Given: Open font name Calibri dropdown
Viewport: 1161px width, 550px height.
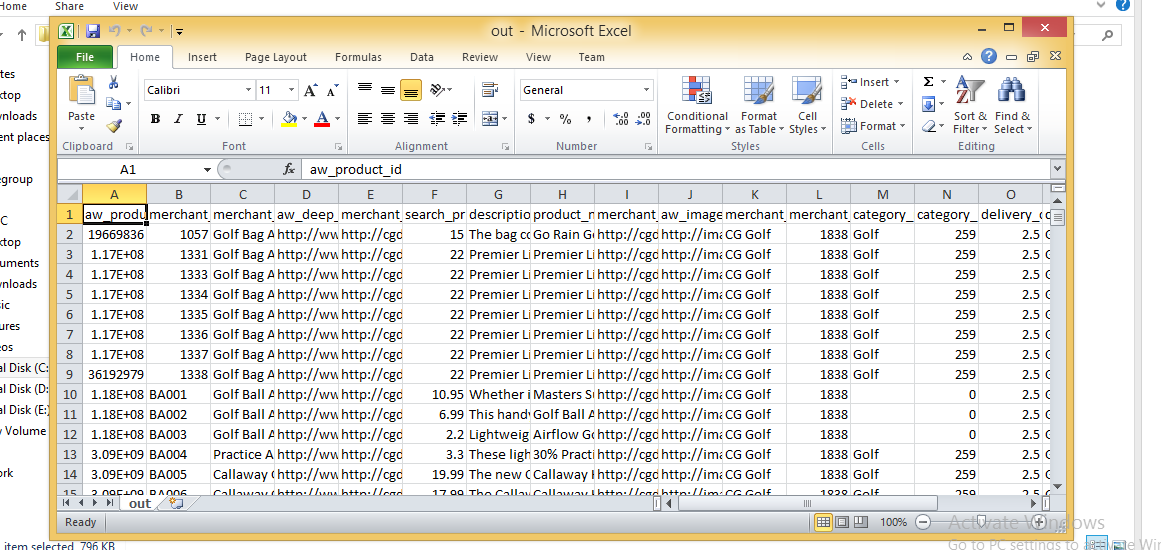Looking at the screenshot, I should click(249, 90).
